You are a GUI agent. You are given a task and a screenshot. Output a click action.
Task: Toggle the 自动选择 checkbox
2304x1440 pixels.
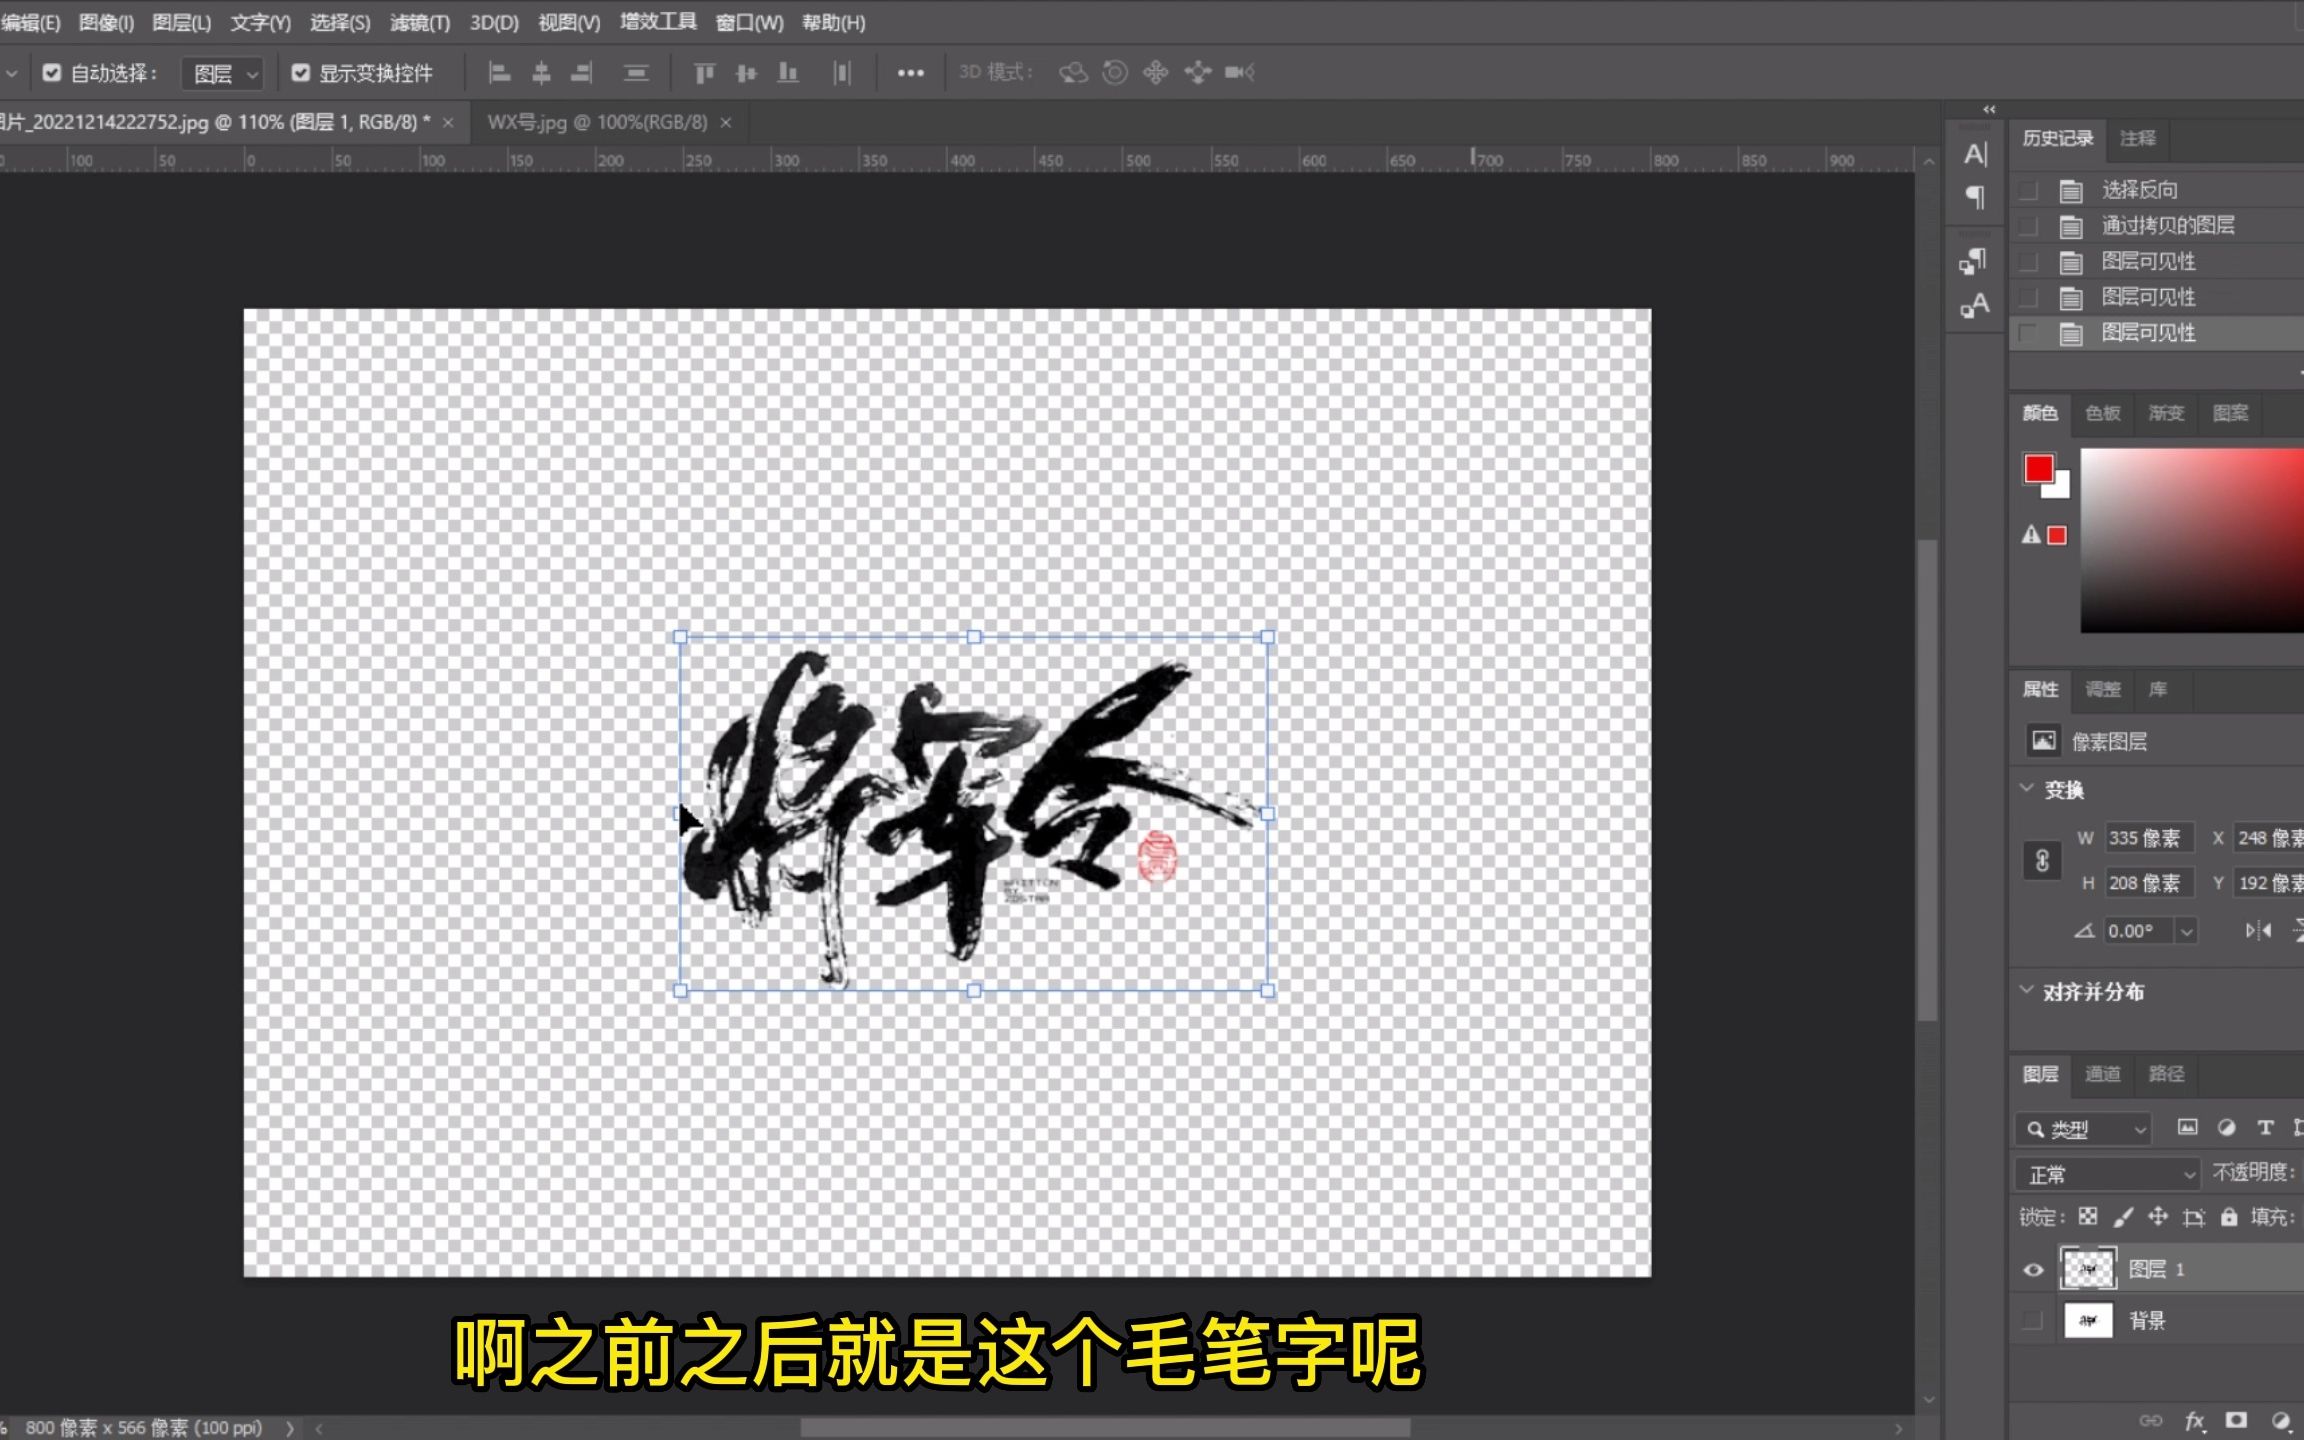coord(52,73)
